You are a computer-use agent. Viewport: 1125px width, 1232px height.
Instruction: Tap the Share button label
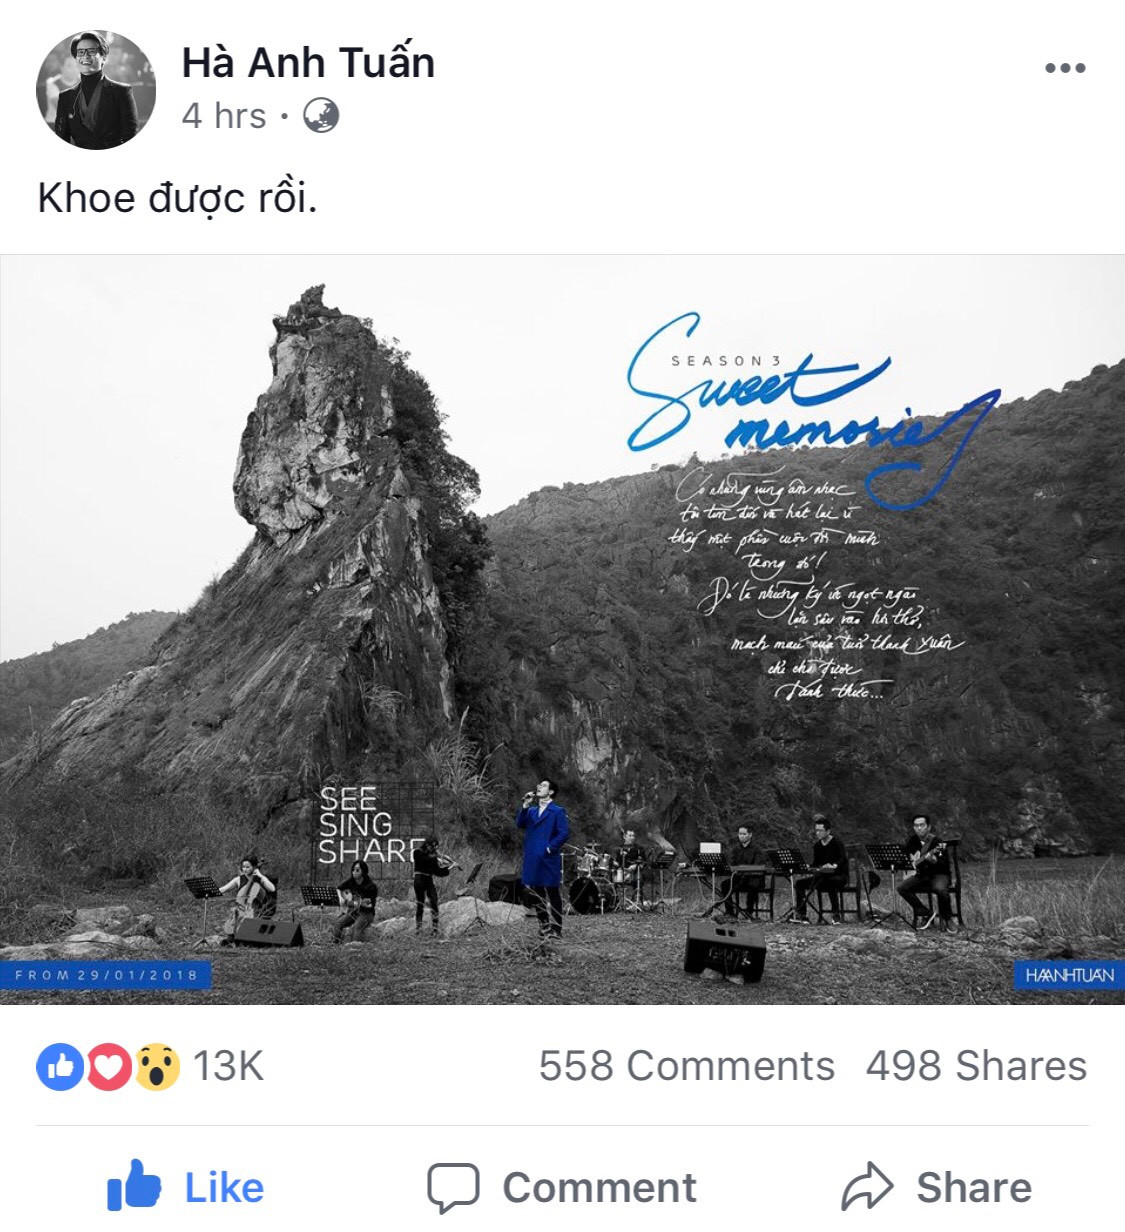point(974,1188)
